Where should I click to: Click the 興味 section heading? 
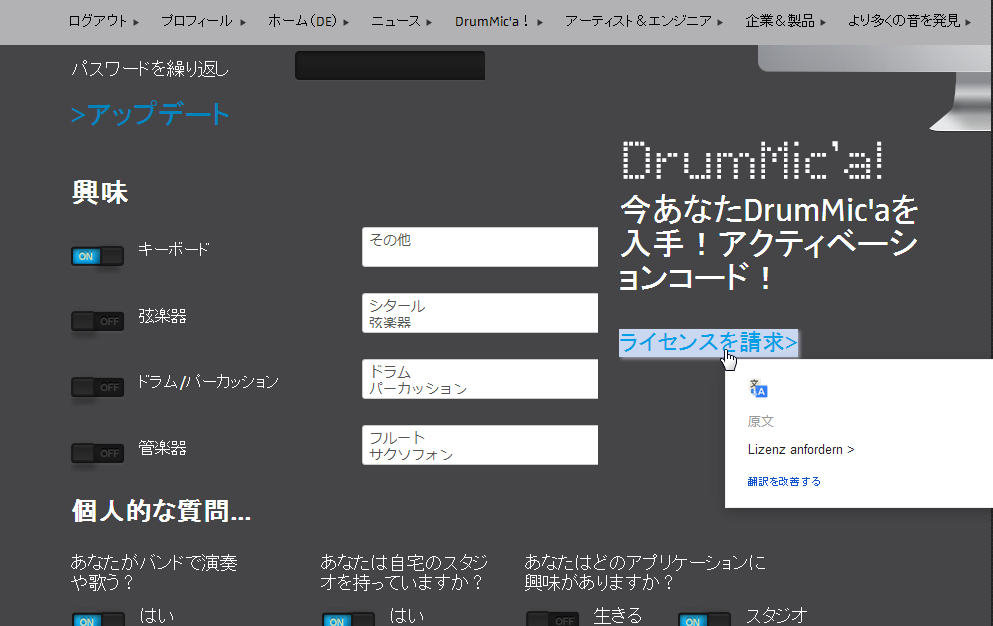click(100, 192)
